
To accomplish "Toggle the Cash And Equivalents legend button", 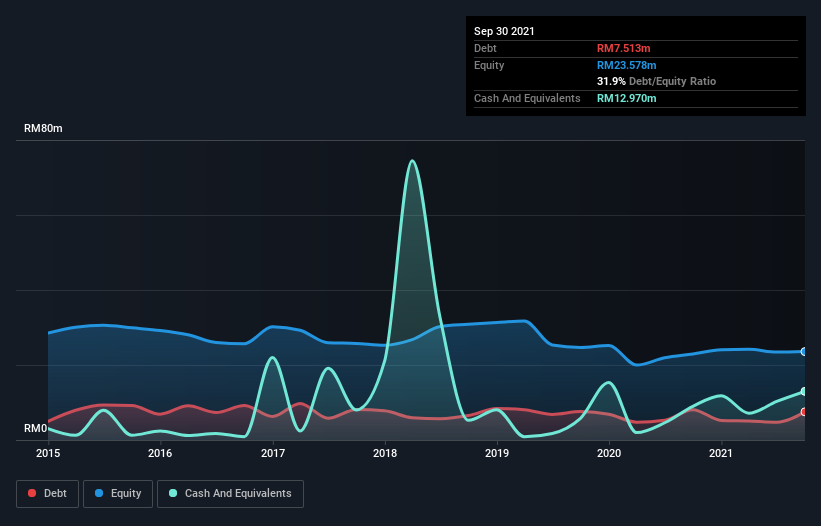I will click(x=230, y=494).
